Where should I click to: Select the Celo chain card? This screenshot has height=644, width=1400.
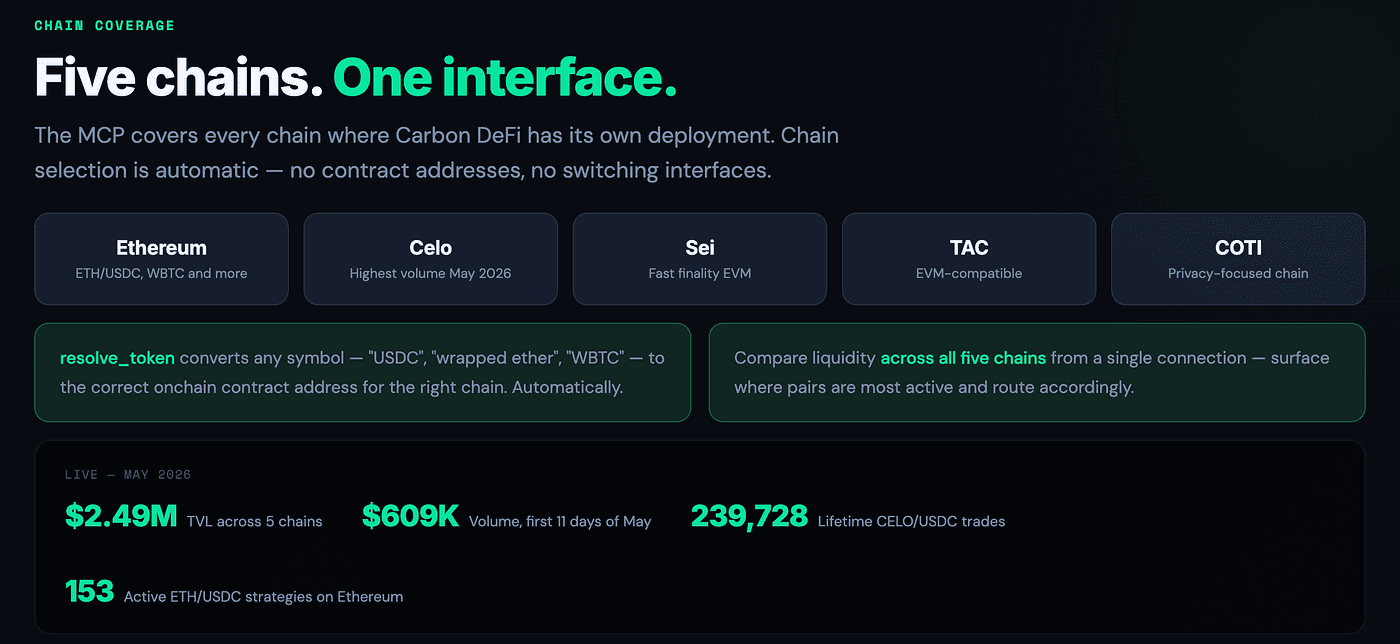tap(430, 259)
